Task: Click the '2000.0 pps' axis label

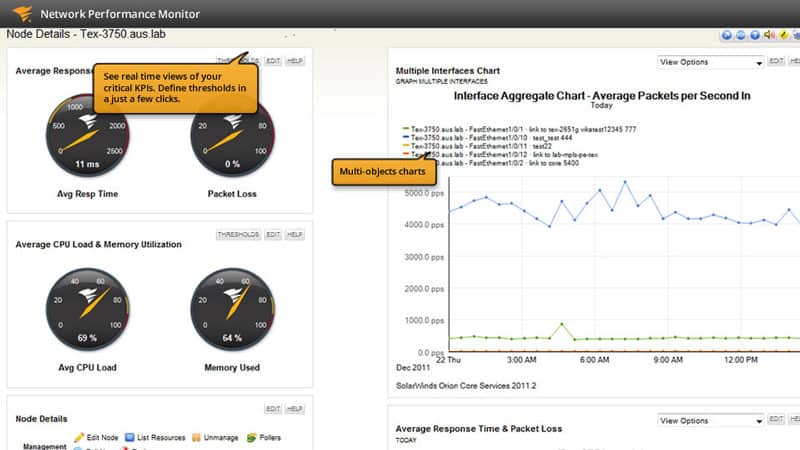Action: [x=424, y=289]
